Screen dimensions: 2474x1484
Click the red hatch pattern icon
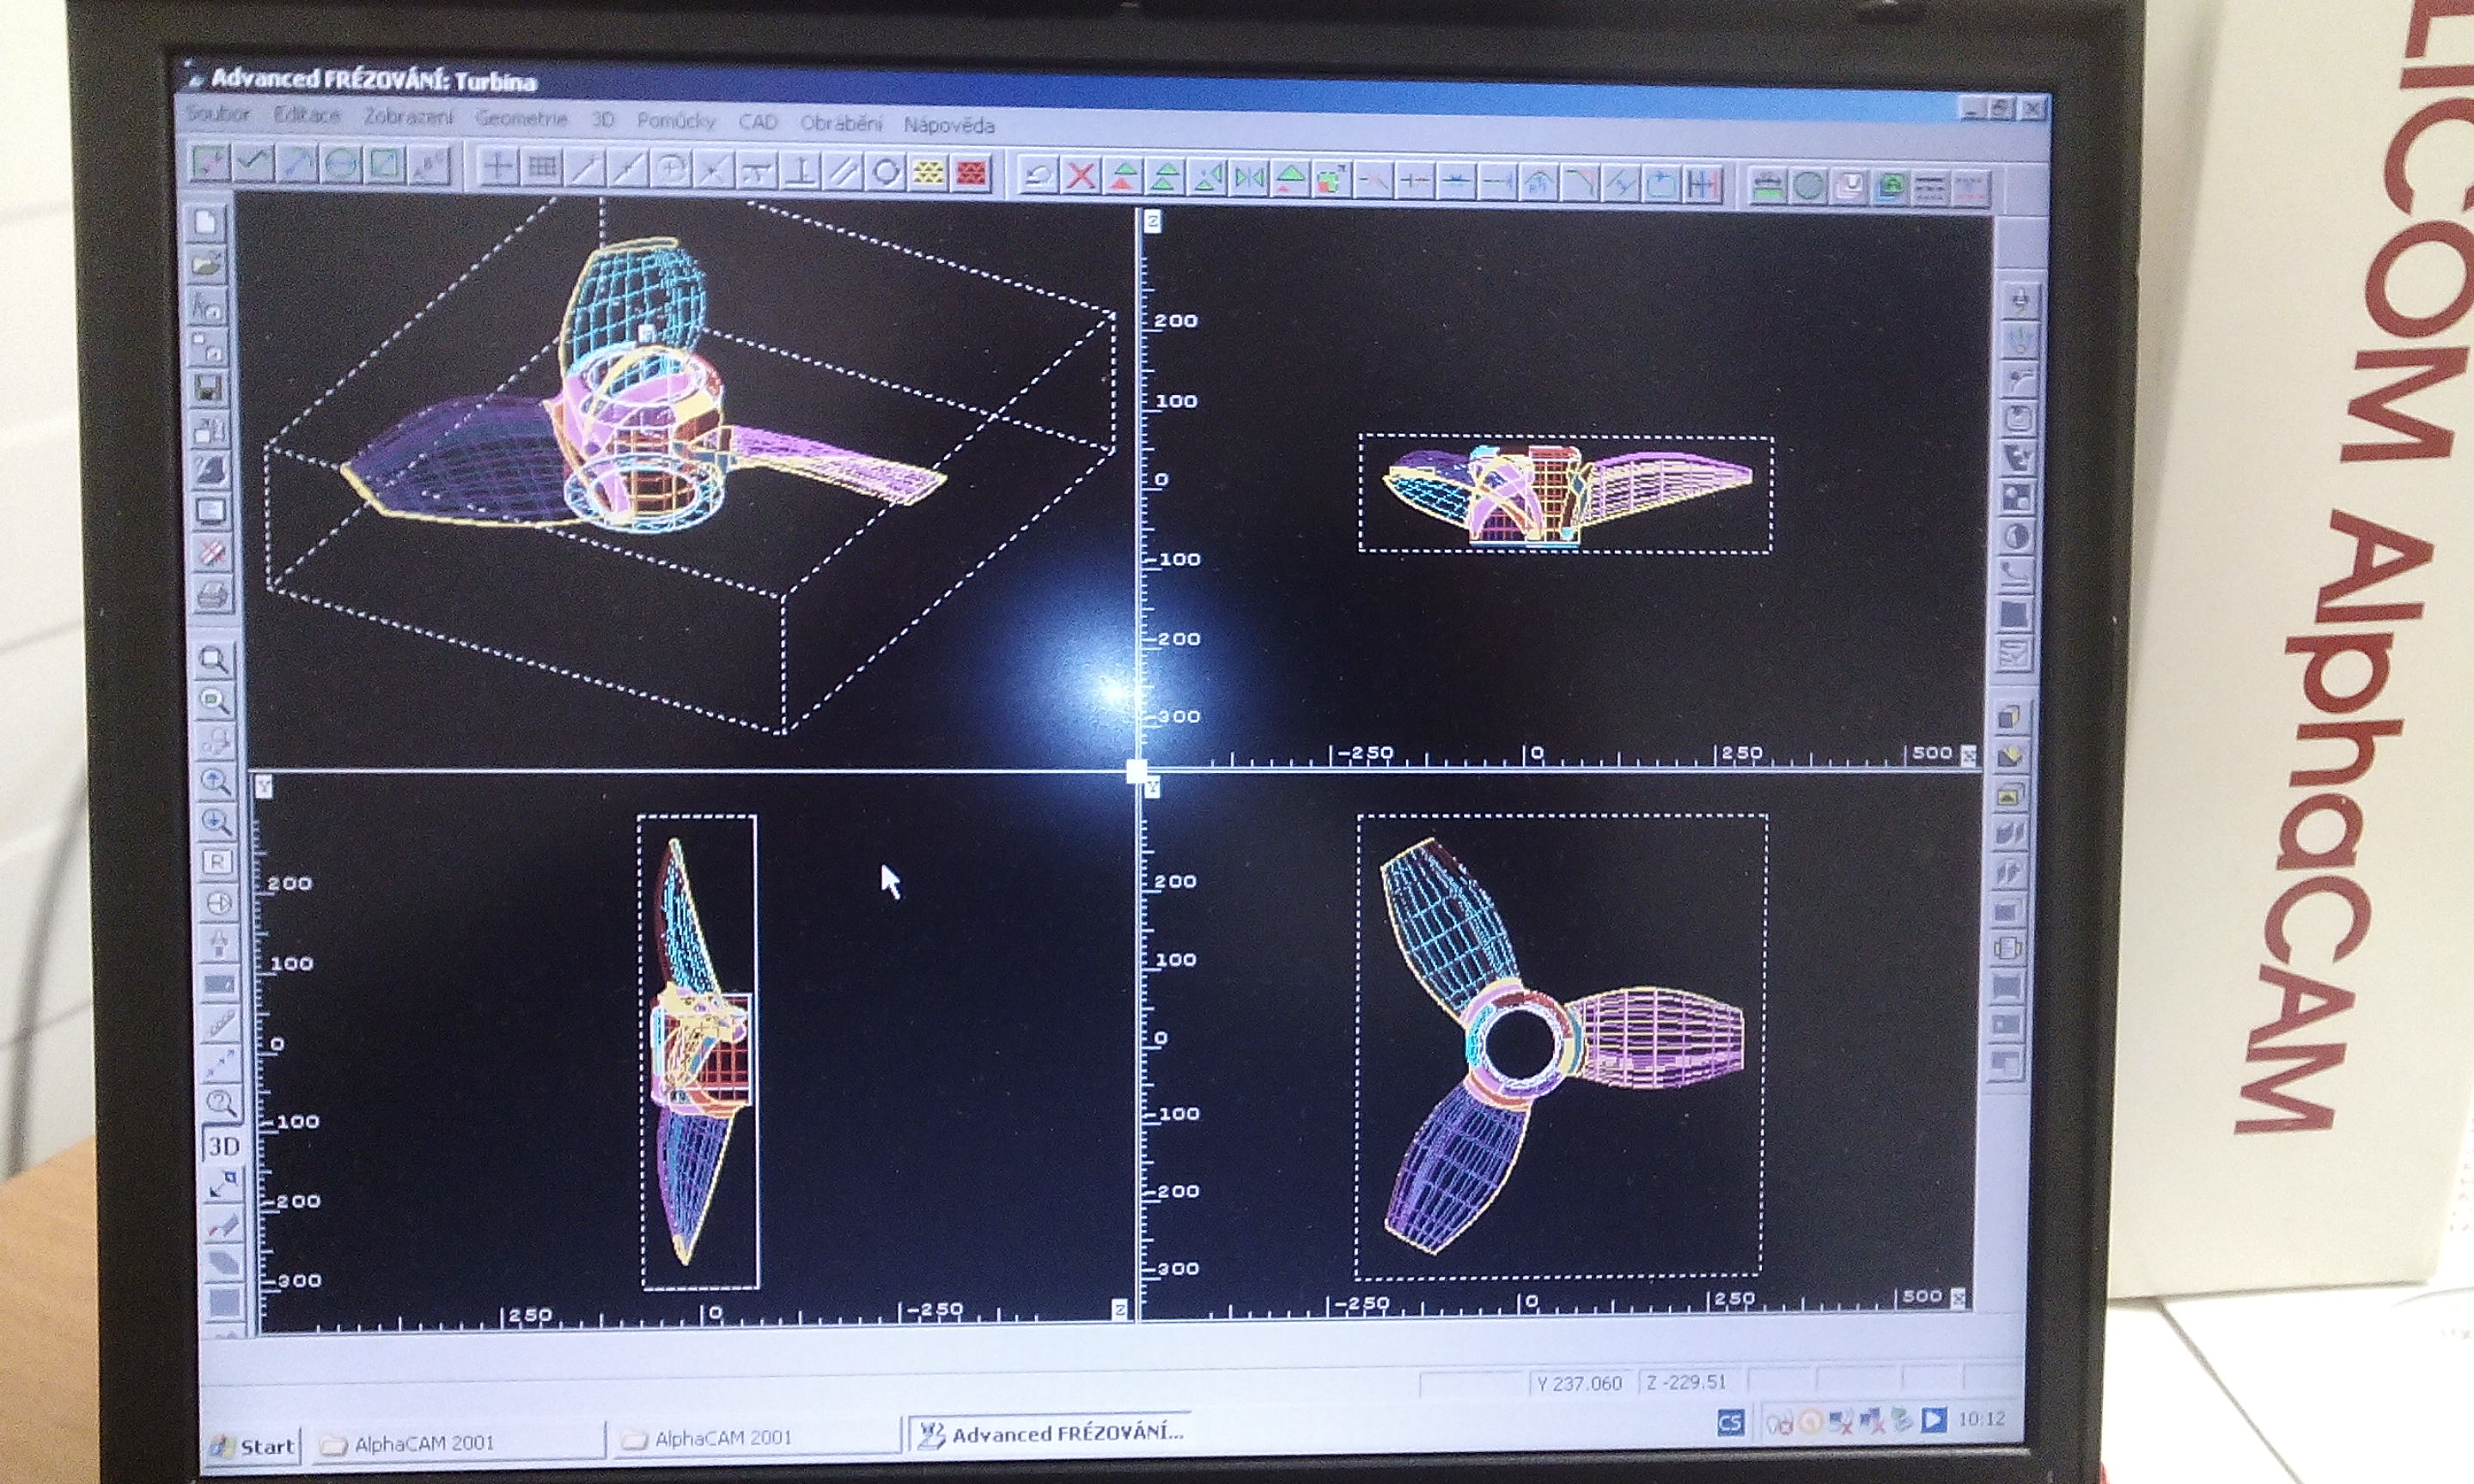pyautogui.click(x=970, y=173)
